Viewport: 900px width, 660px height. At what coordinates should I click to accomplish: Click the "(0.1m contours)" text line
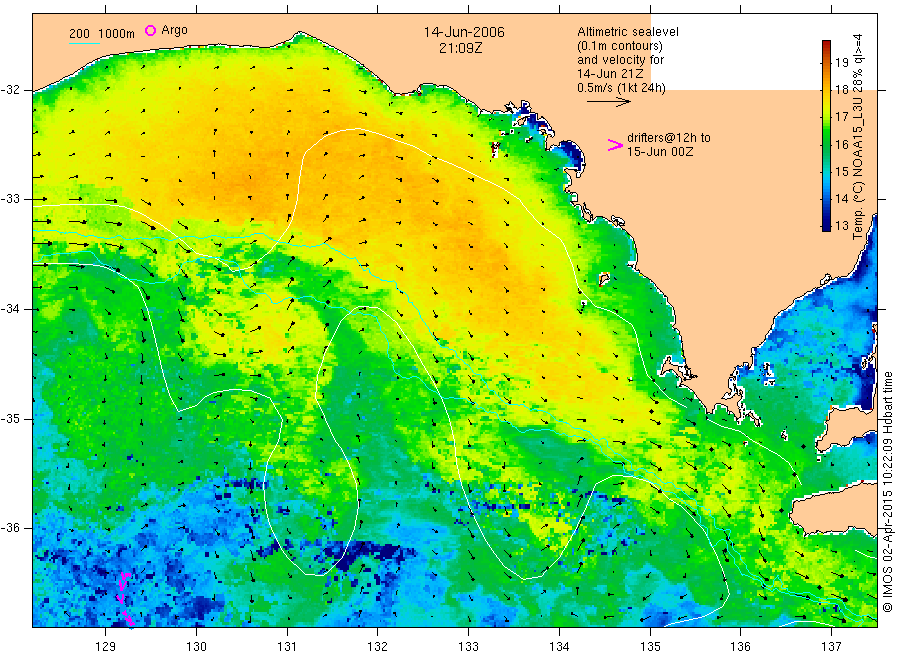coord(620,46)
